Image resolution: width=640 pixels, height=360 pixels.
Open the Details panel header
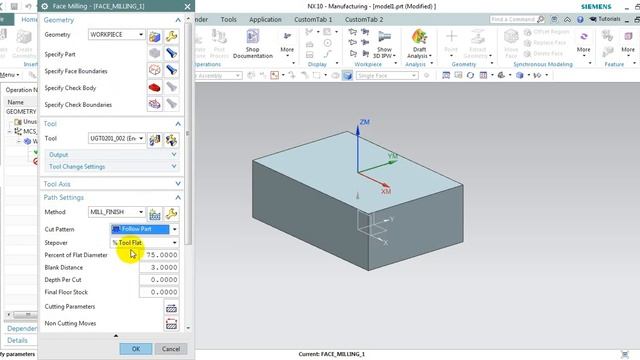[18, 340]
